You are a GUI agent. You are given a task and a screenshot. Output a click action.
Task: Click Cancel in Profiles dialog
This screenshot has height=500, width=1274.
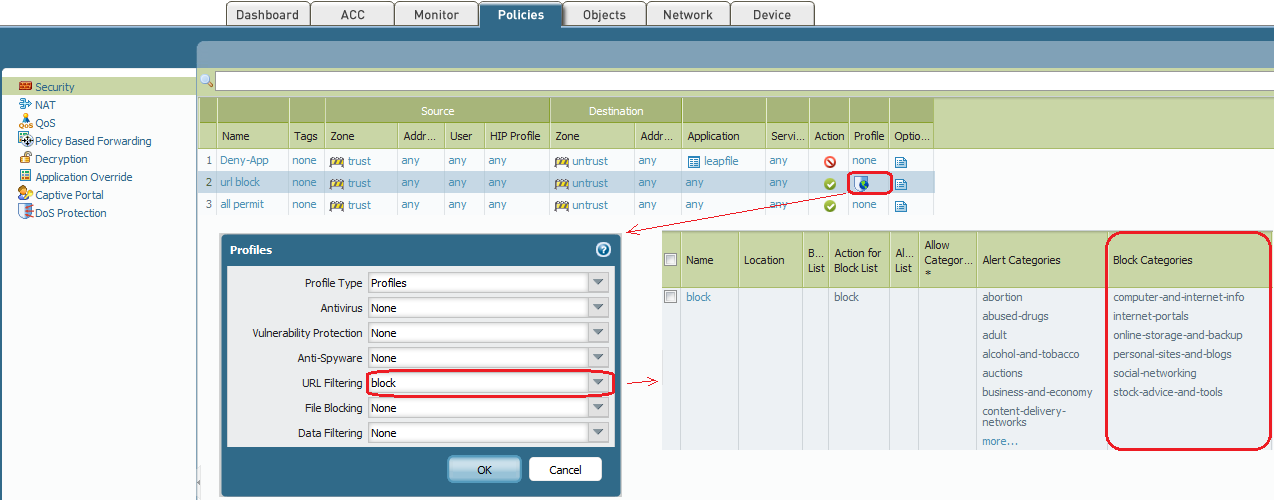(x=565, y=470)
